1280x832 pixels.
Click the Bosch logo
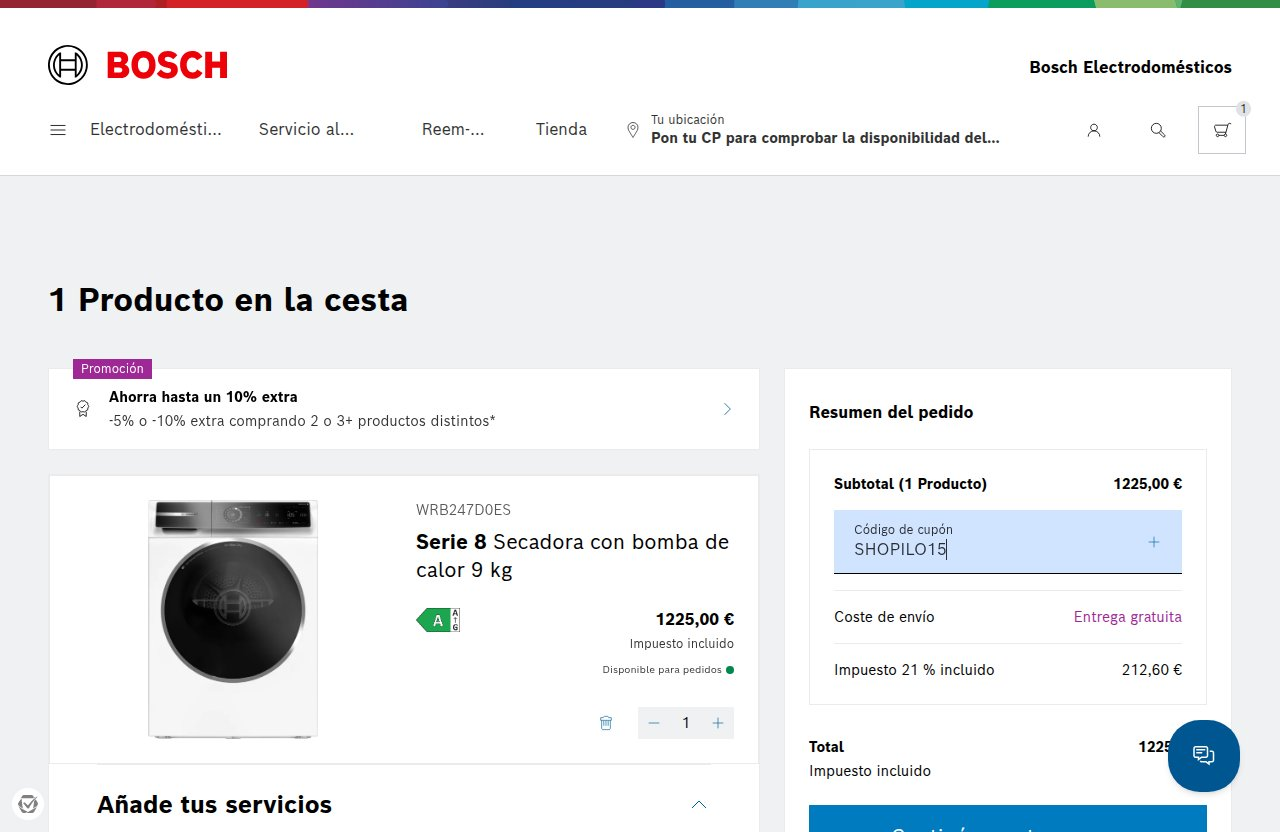point(138,65)
